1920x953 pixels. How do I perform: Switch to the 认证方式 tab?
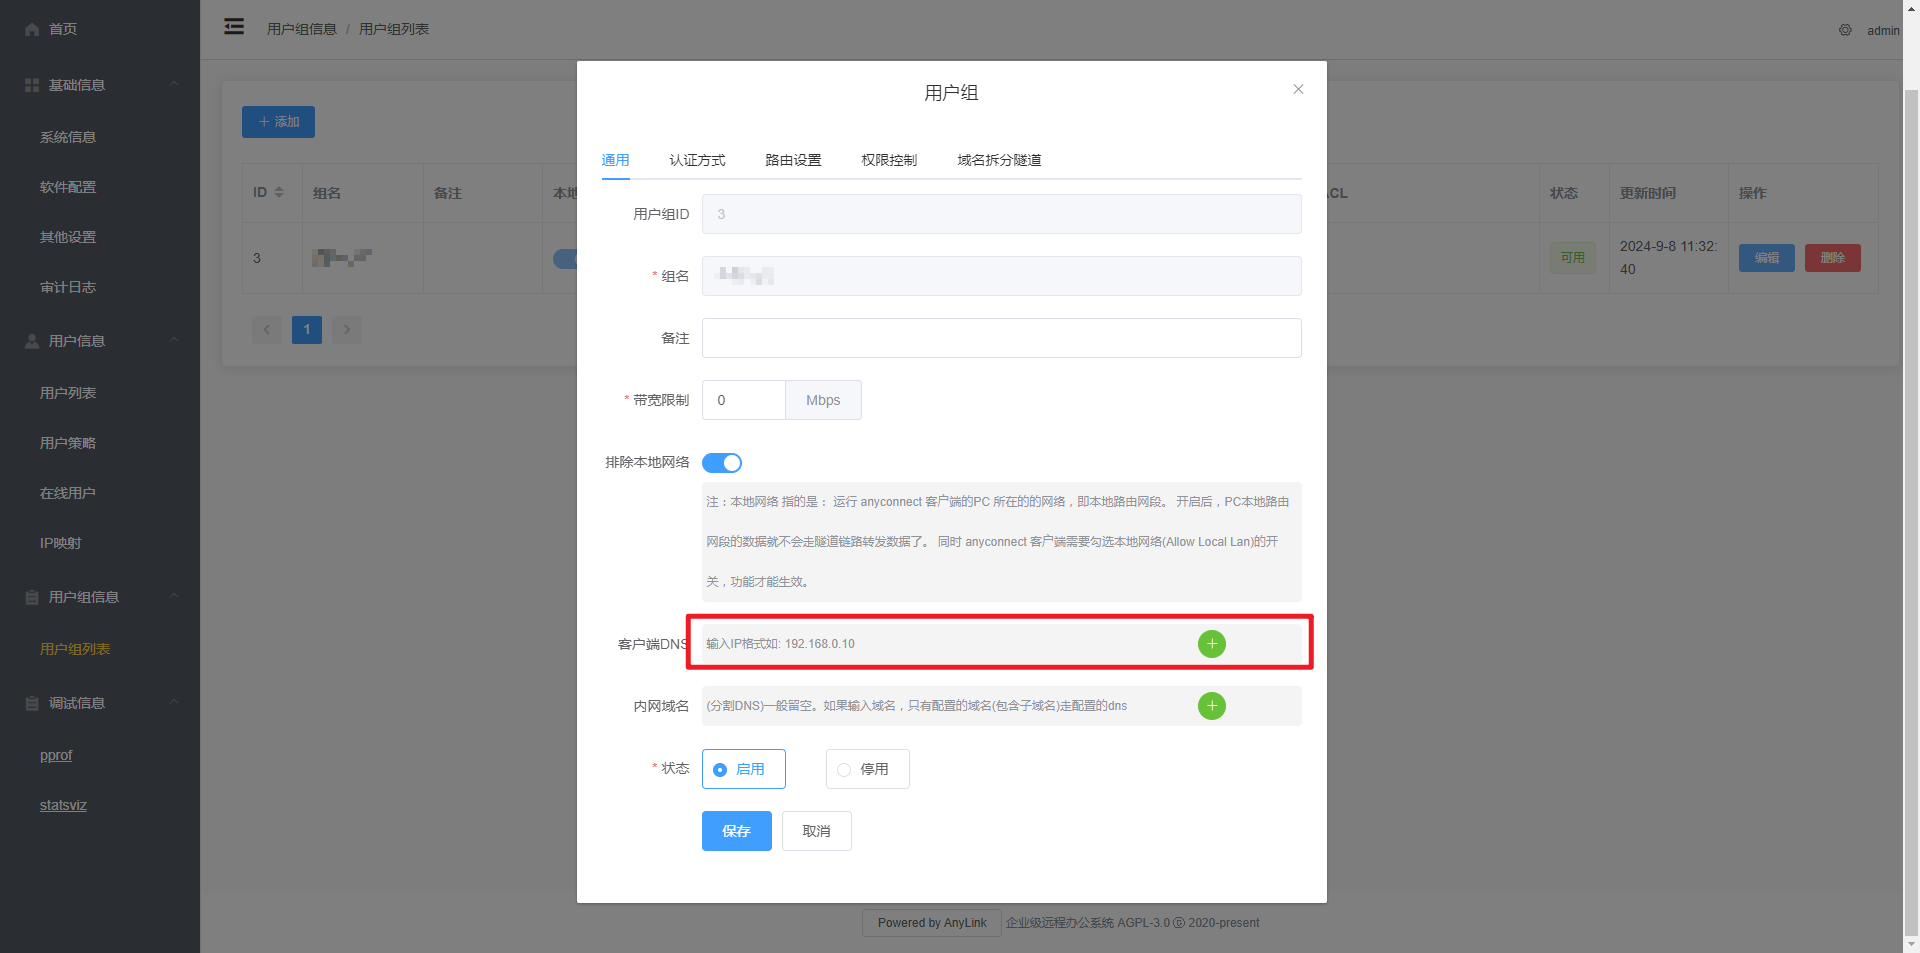(x=697, y=160)
